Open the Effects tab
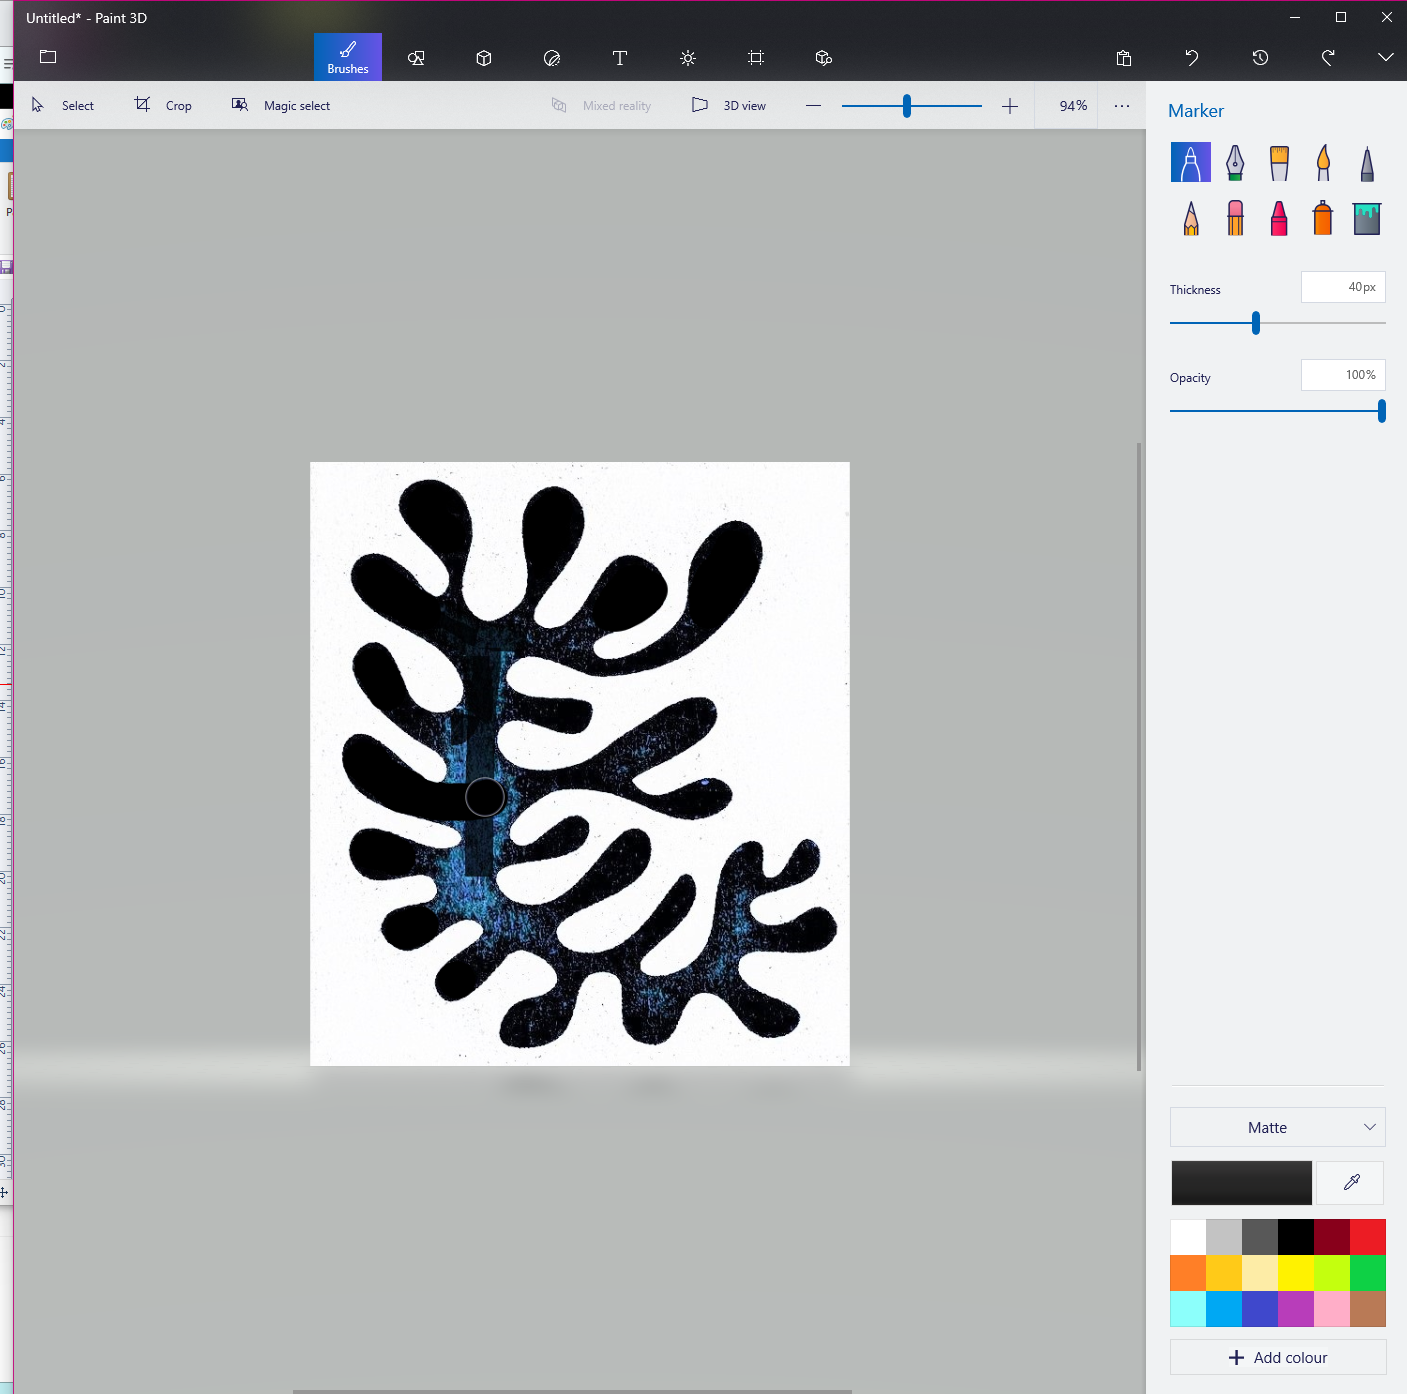 tap(688, 58)
